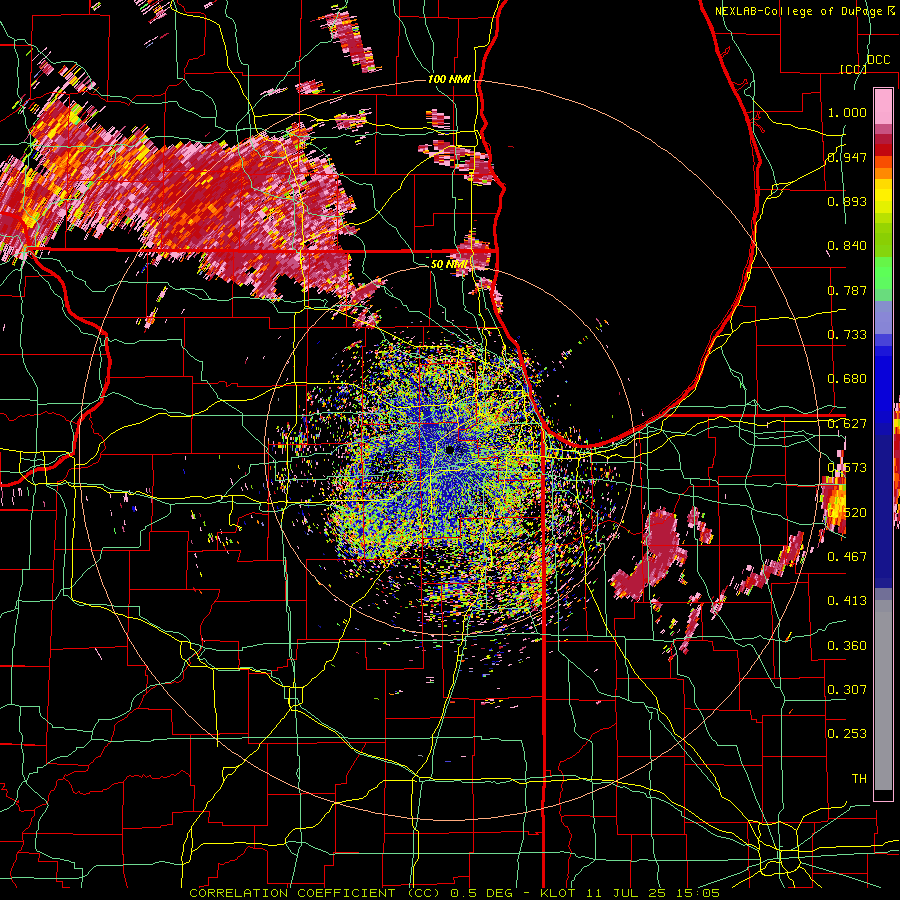Click CORRELATION COEFFICIENT in the bottom caption
Viewport: 900px width, 900px height.
click(292, 893)
